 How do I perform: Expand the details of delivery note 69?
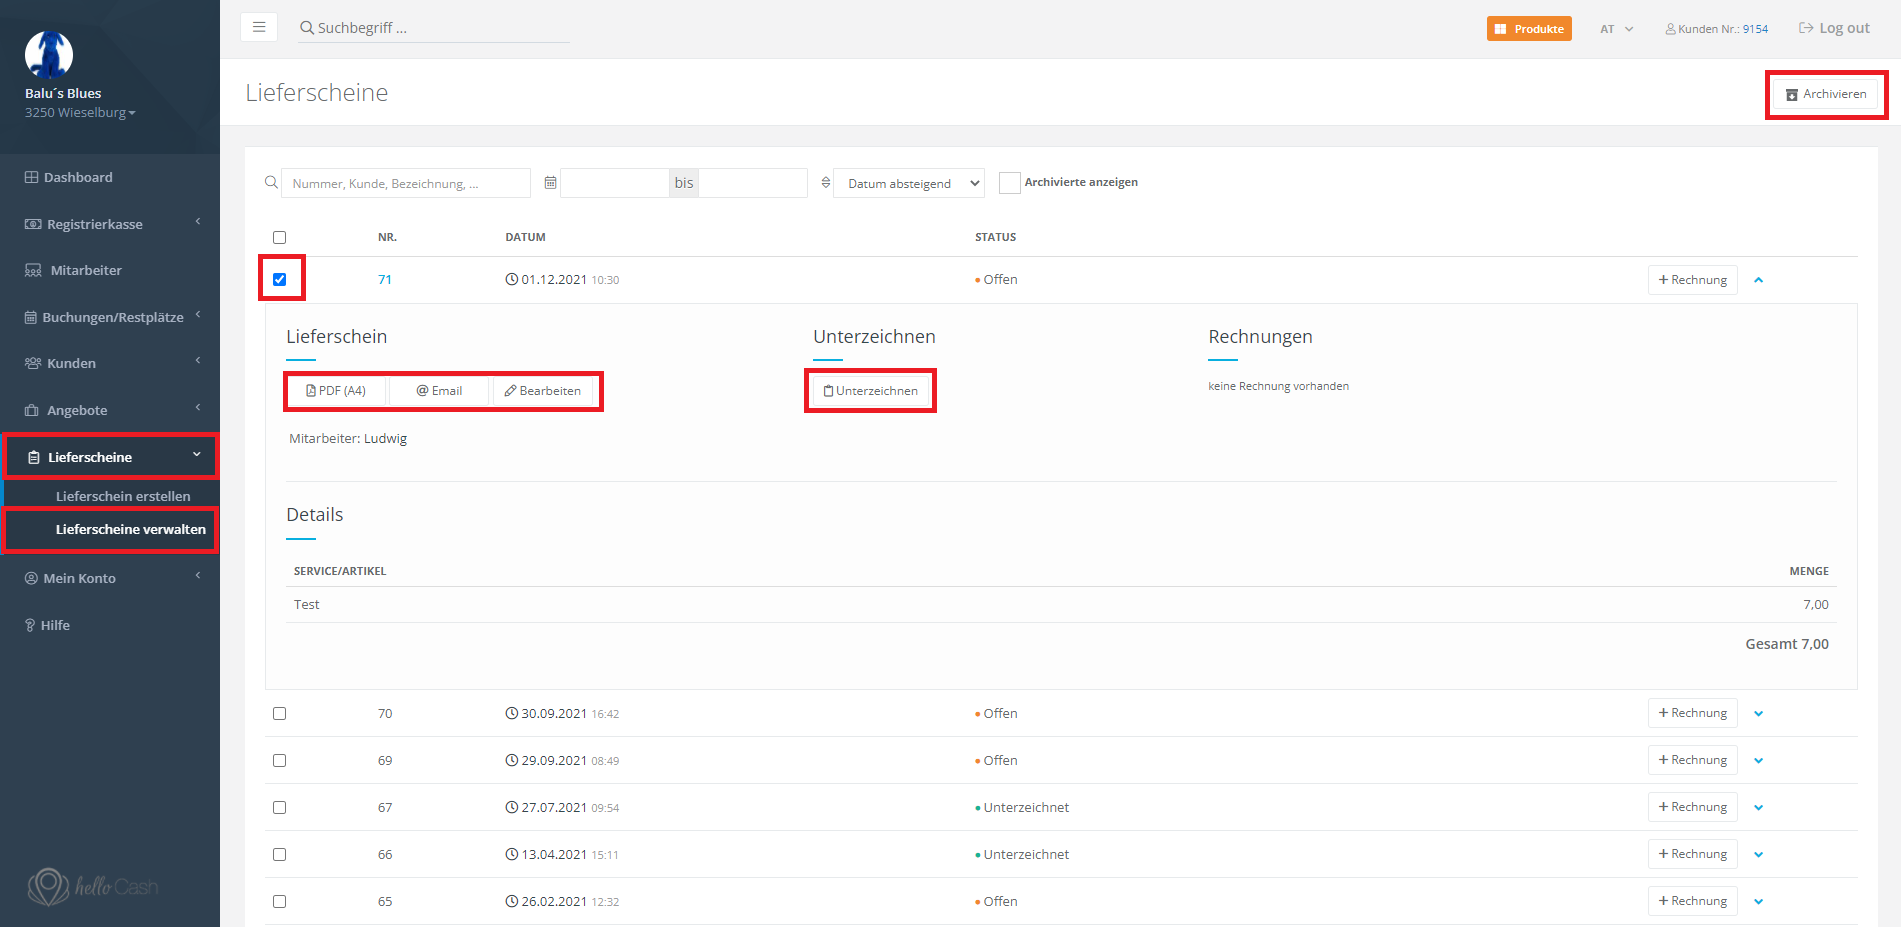[x=1758, y=761]
